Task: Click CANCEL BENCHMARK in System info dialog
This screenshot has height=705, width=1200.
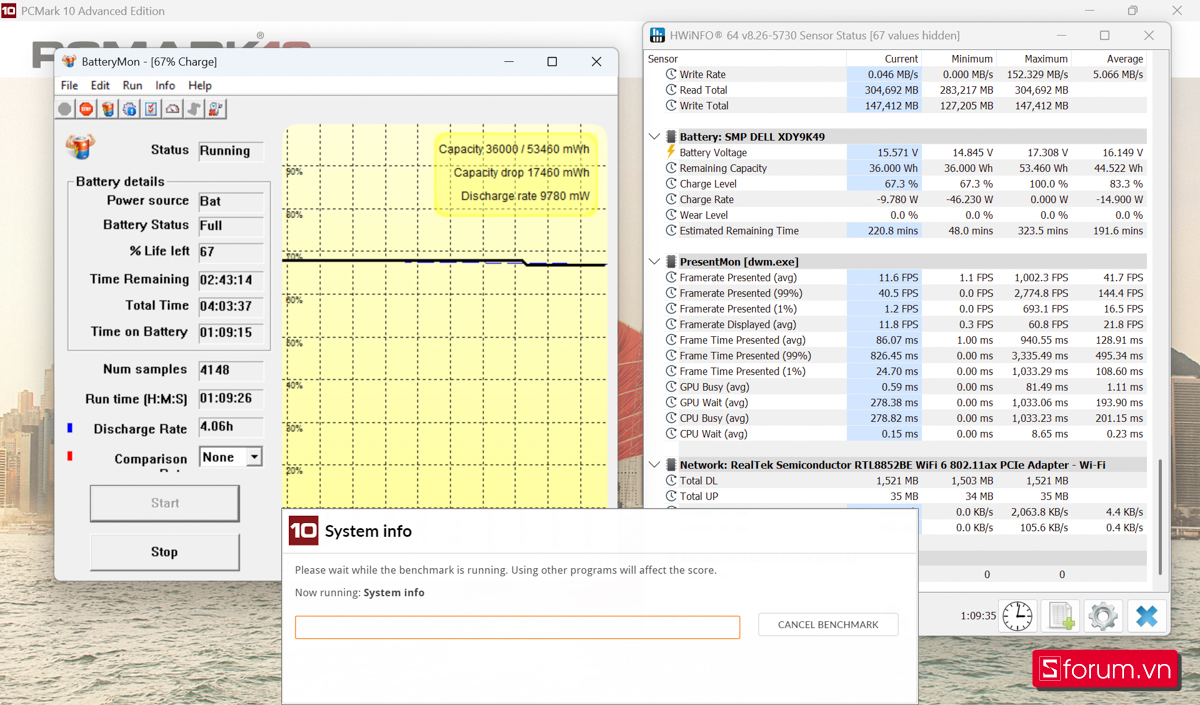Action: tap(828, 625)
